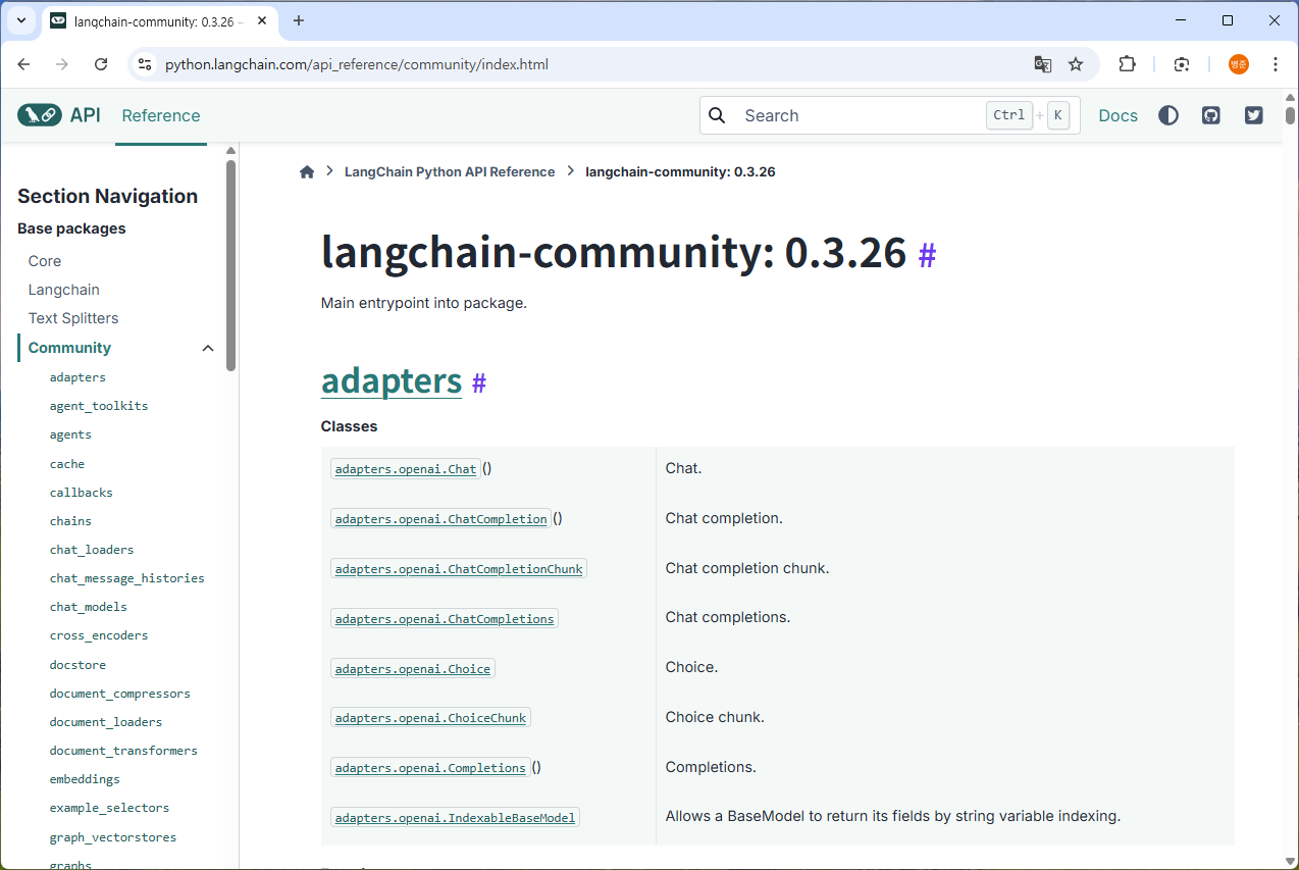Open the Twitter icon link

1254,116
